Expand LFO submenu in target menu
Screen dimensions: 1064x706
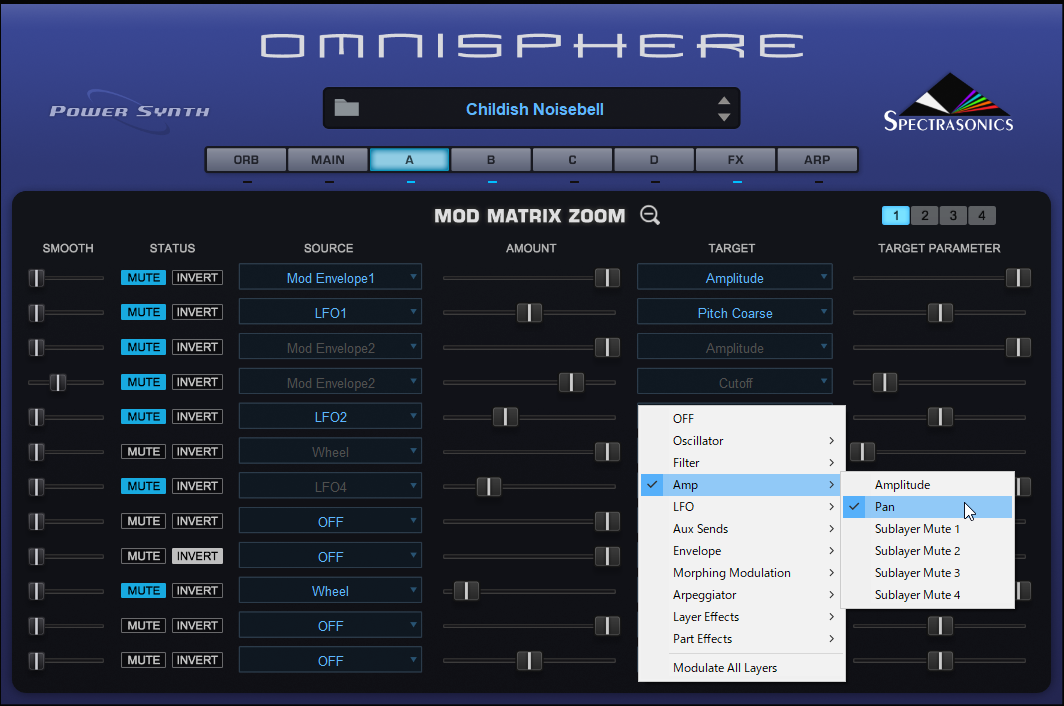742,507
